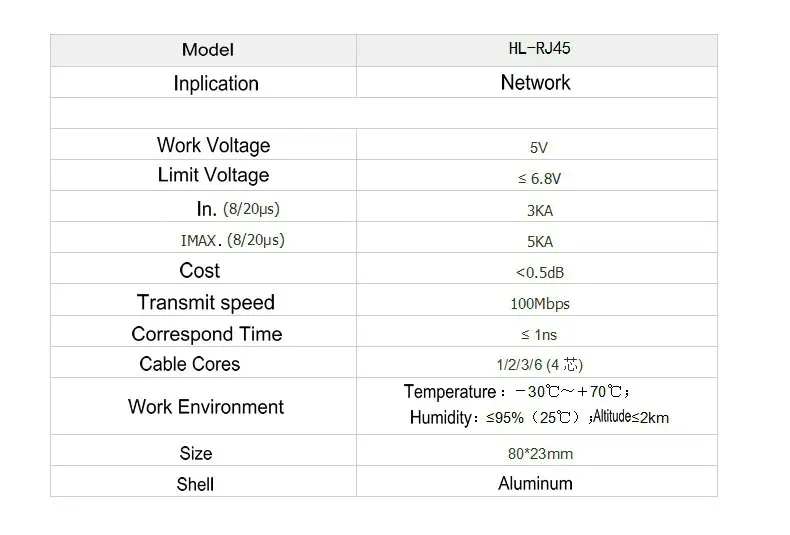
Task: Click the Work Environment label
Action: [x=206, y=407]
